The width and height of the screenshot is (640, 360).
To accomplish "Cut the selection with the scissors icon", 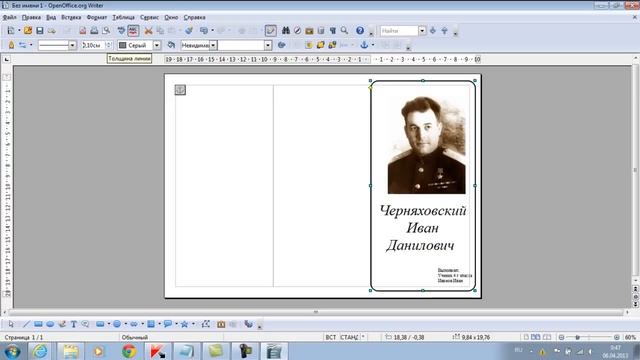I will (x=149, y=31).
